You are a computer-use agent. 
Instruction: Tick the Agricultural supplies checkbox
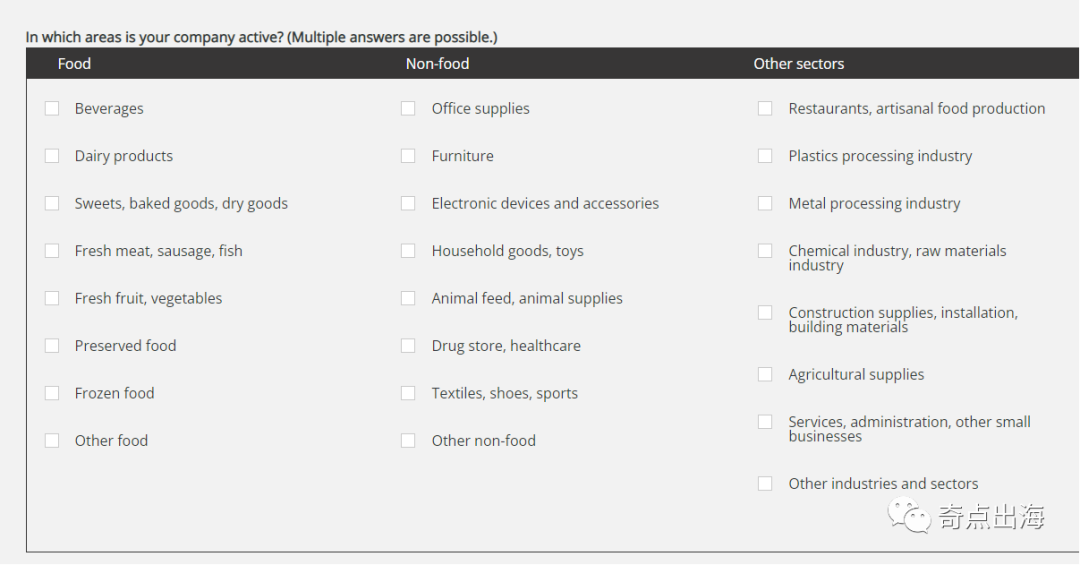[765, 374]
